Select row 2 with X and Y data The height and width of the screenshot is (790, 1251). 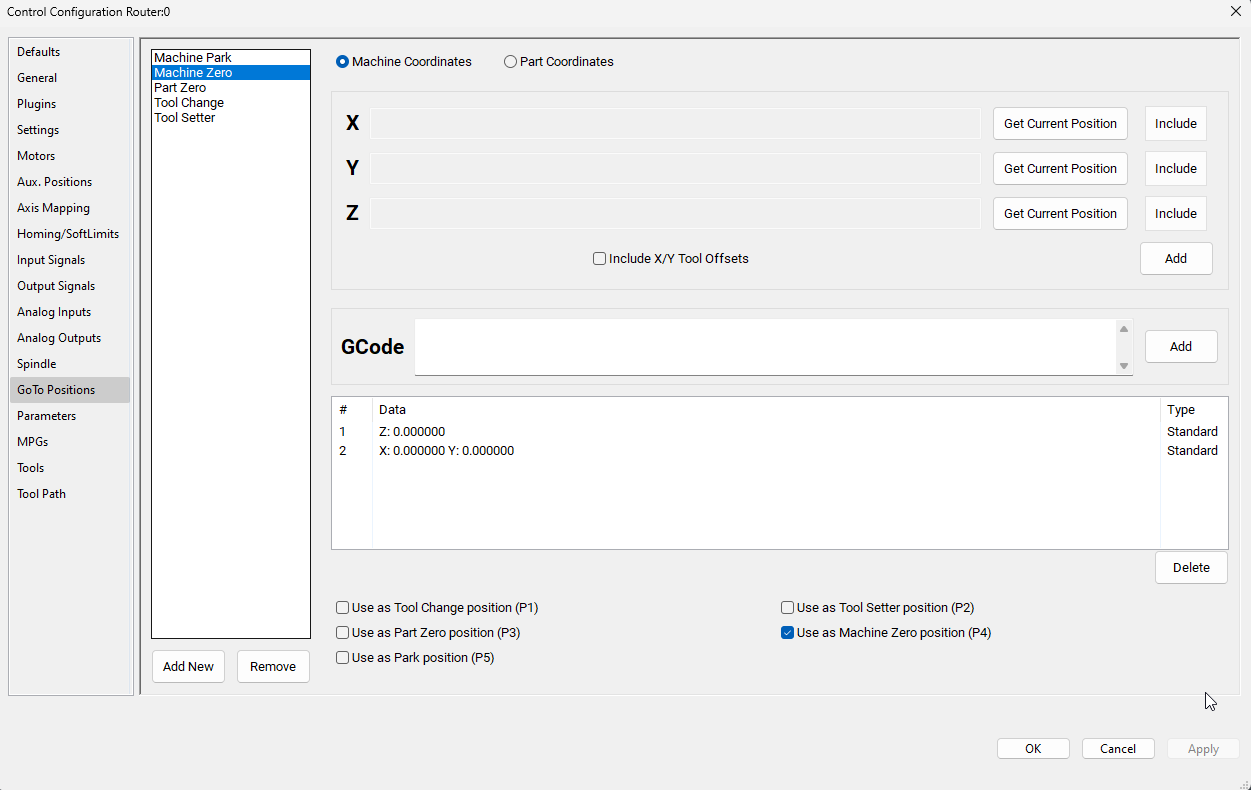tap(447, 451)
